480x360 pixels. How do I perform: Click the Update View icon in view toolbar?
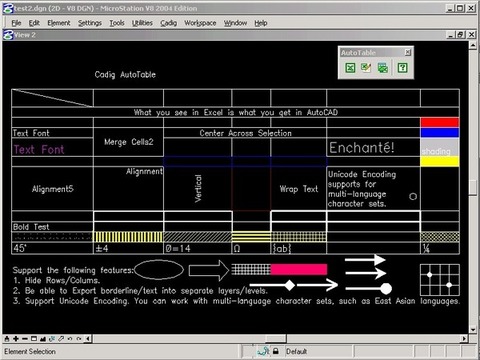tap(7, 339)
